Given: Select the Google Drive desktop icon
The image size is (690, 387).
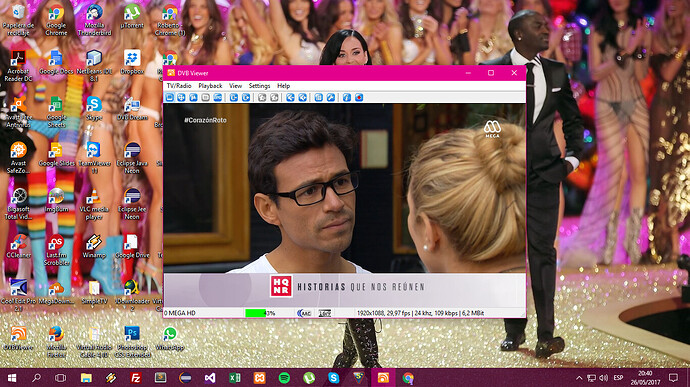Looking at the screenshot, I should pos(132,246).
